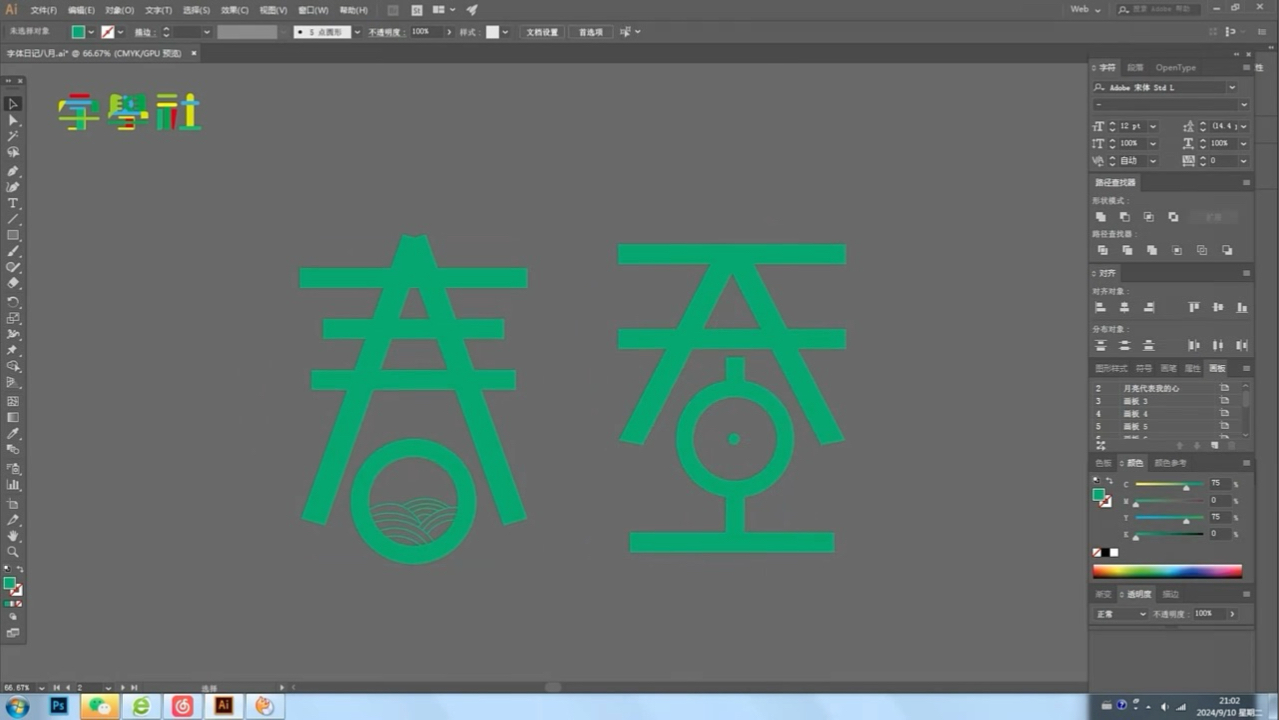Open the 窗口(W) menu
This screenshot has height=720, width=1279.
(x=314, y=10)
